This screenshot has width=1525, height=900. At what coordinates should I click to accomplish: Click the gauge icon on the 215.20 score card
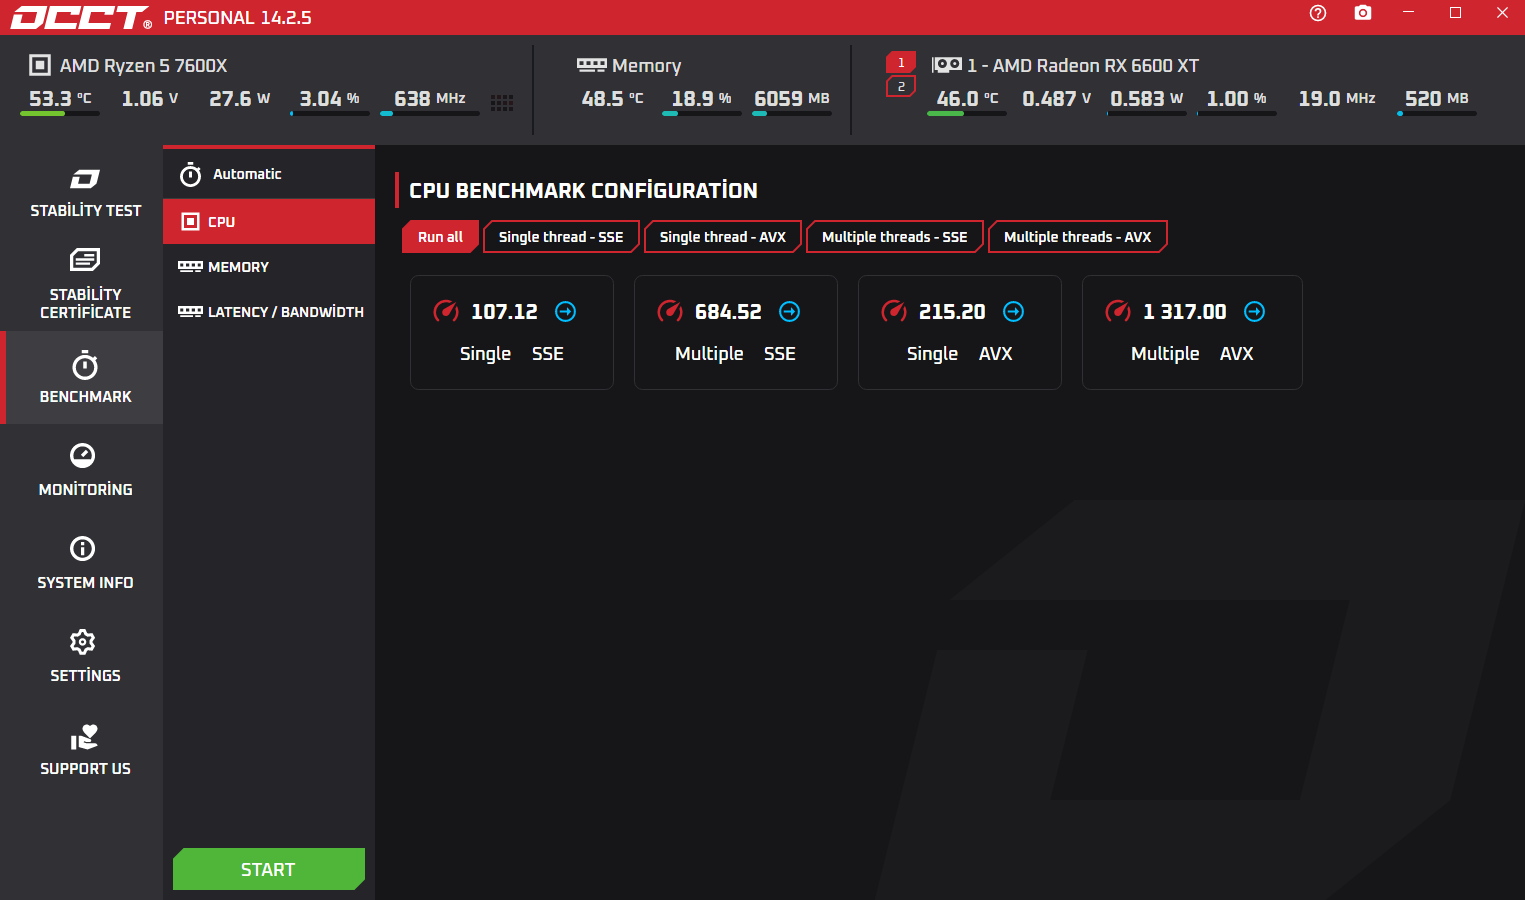894,311
